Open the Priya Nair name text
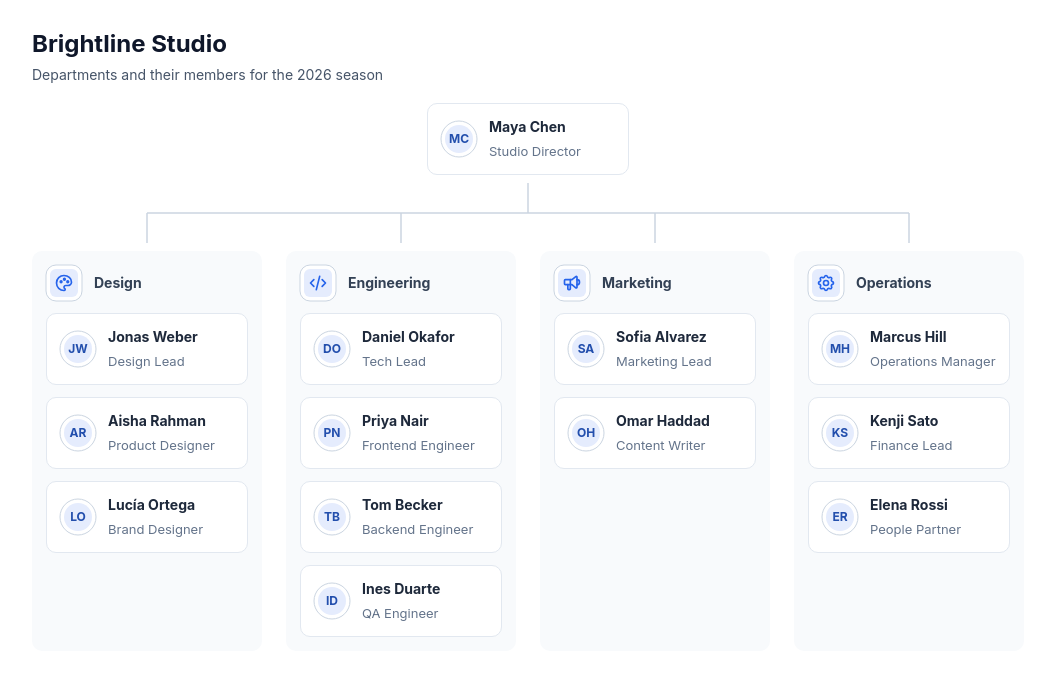This screenshot has height=683, width=1056. click(x=395, y=421)
